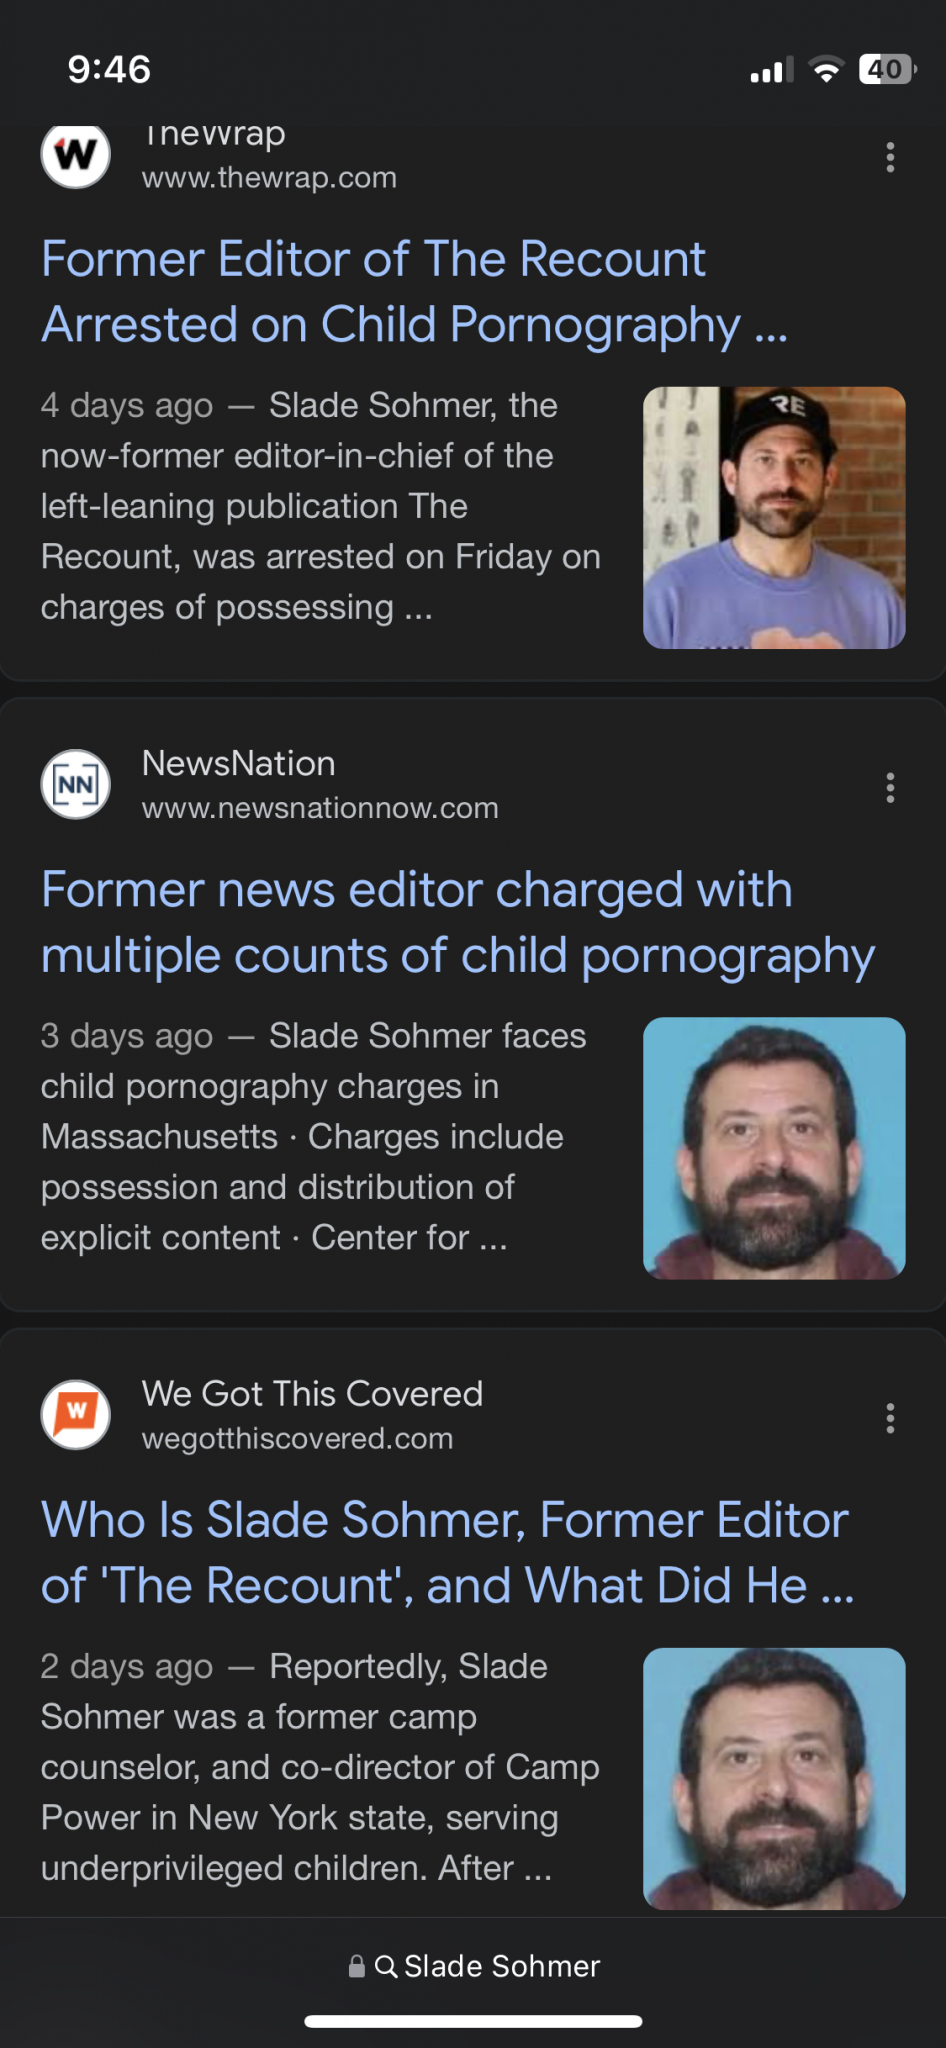Image resolution: width=946 pixels, height=2048 pixels.
Task: Tap the battery indicator in status bar
Action: pyautogui.click(x=886, y=70)
